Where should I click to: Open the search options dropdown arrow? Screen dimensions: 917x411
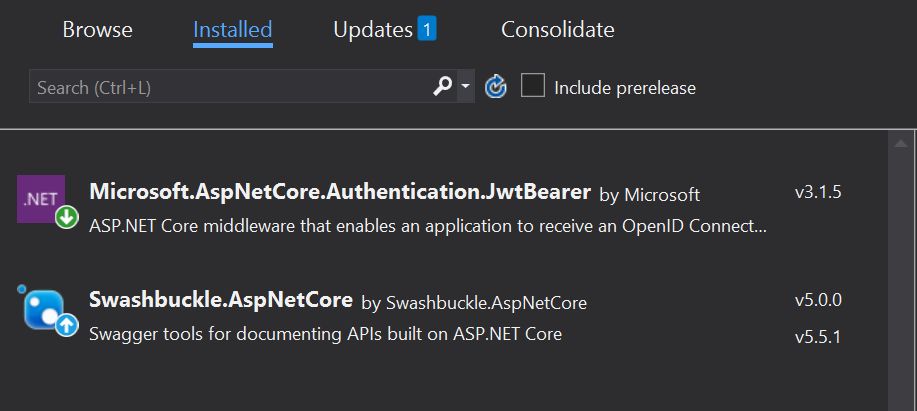click(x=466, y=87)
